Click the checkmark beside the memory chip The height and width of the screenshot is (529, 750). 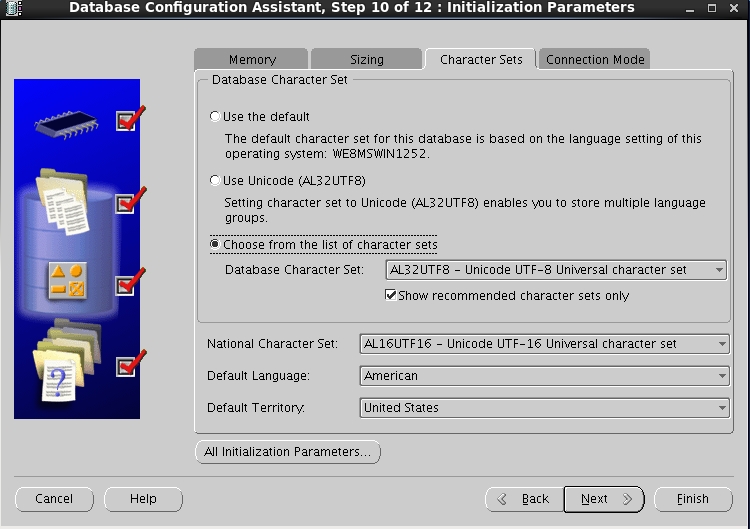127,121
